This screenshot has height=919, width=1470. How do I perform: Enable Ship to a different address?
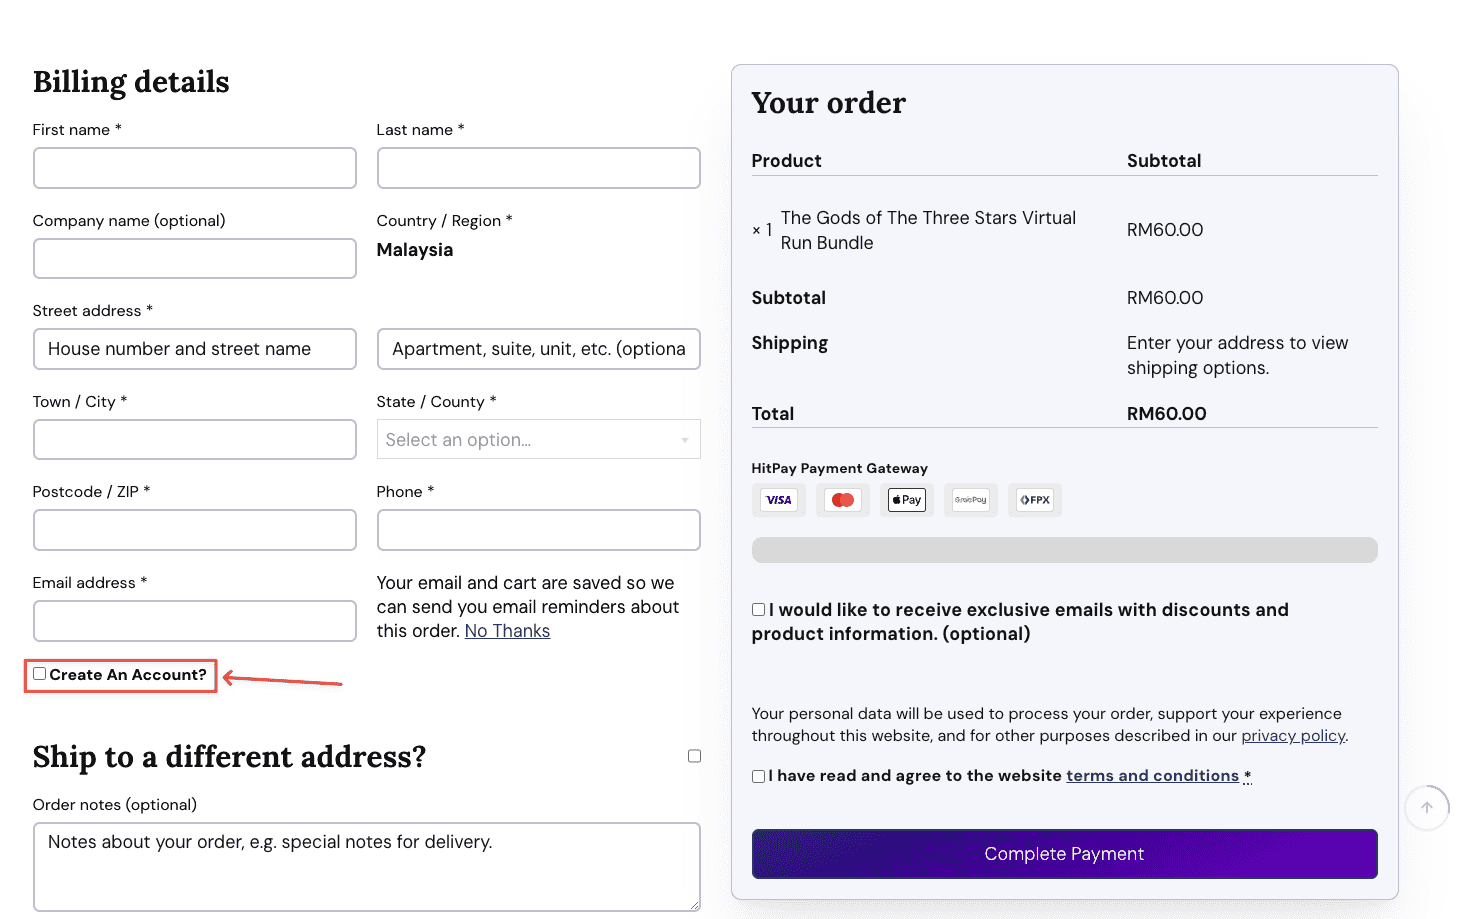coord(694,756)
